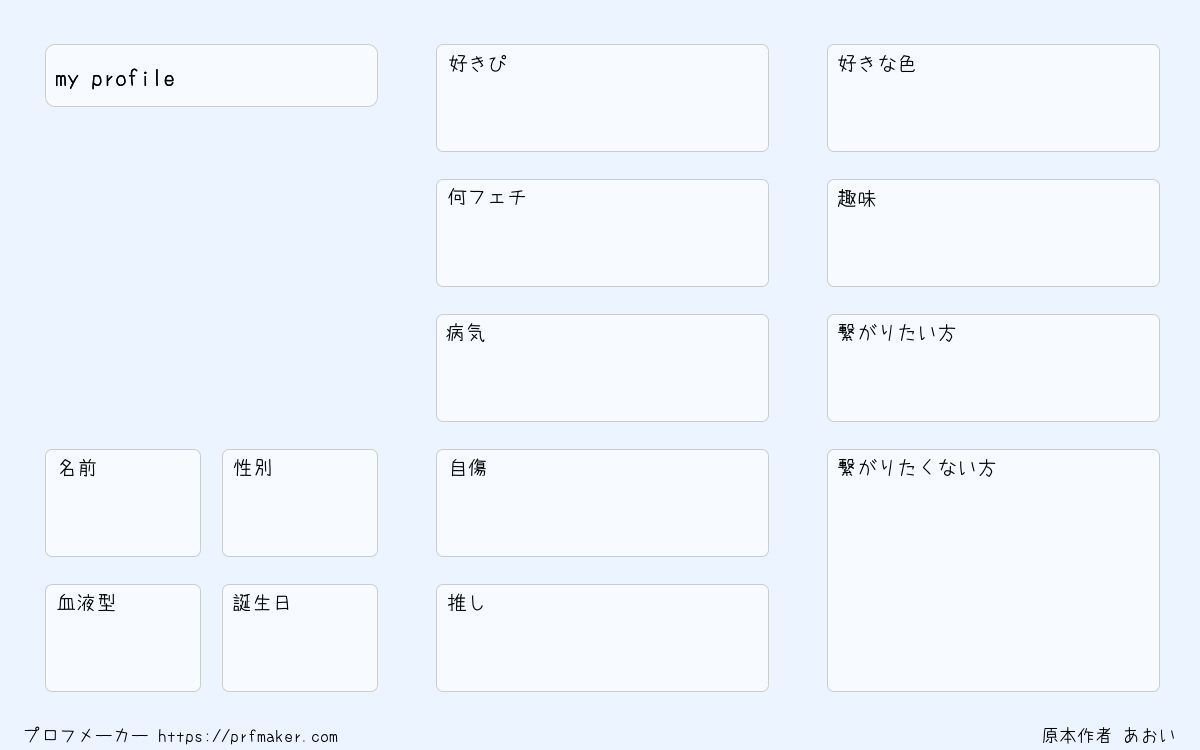Select the 血液型 field
The image size is (1200, 750).
click(123, 638)
